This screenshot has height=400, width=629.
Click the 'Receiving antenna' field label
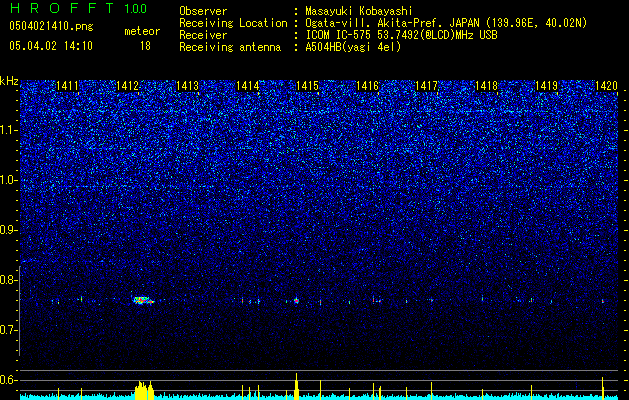(230, 47)
